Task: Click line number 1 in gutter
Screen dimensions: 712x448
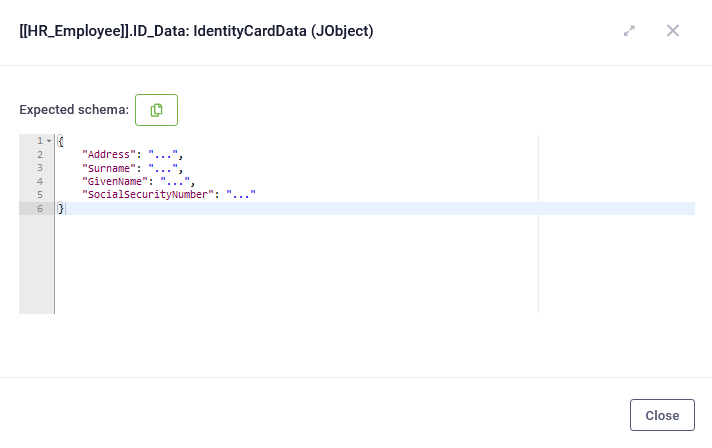Action: tap(39, 141)
